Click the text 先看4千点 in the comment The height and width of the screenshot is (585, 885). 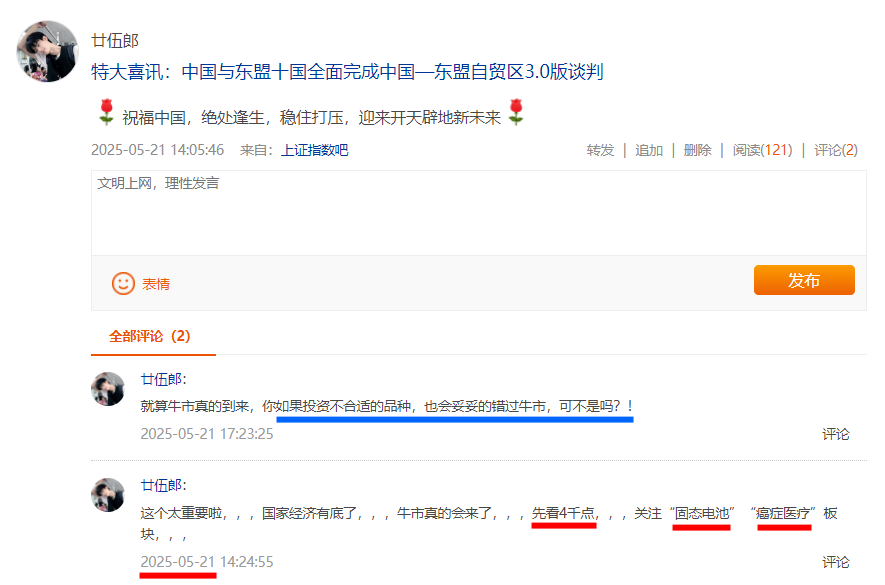point(563,513)
